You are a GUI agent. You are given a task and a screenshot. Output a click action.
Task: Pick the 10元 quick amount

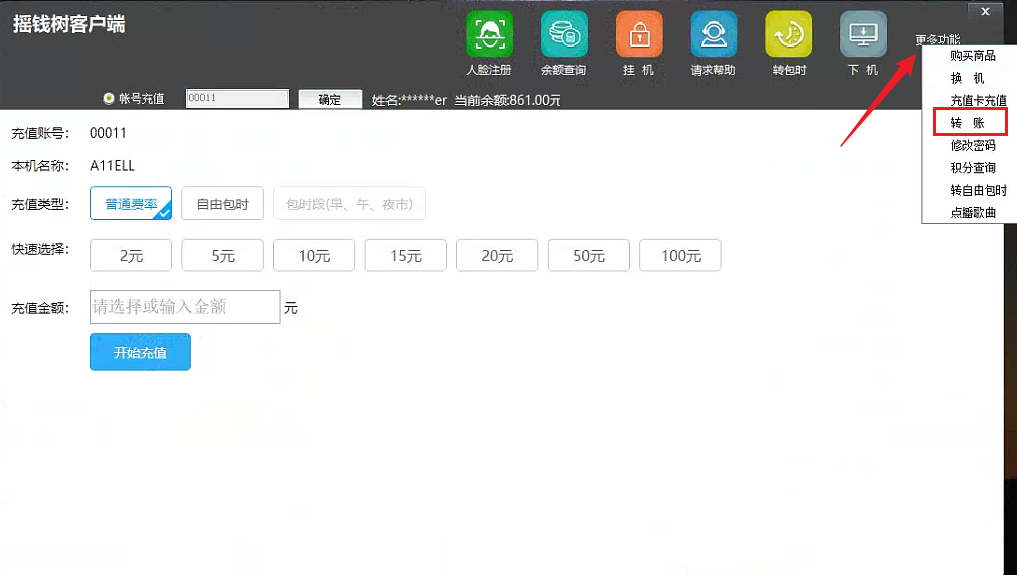314,255
